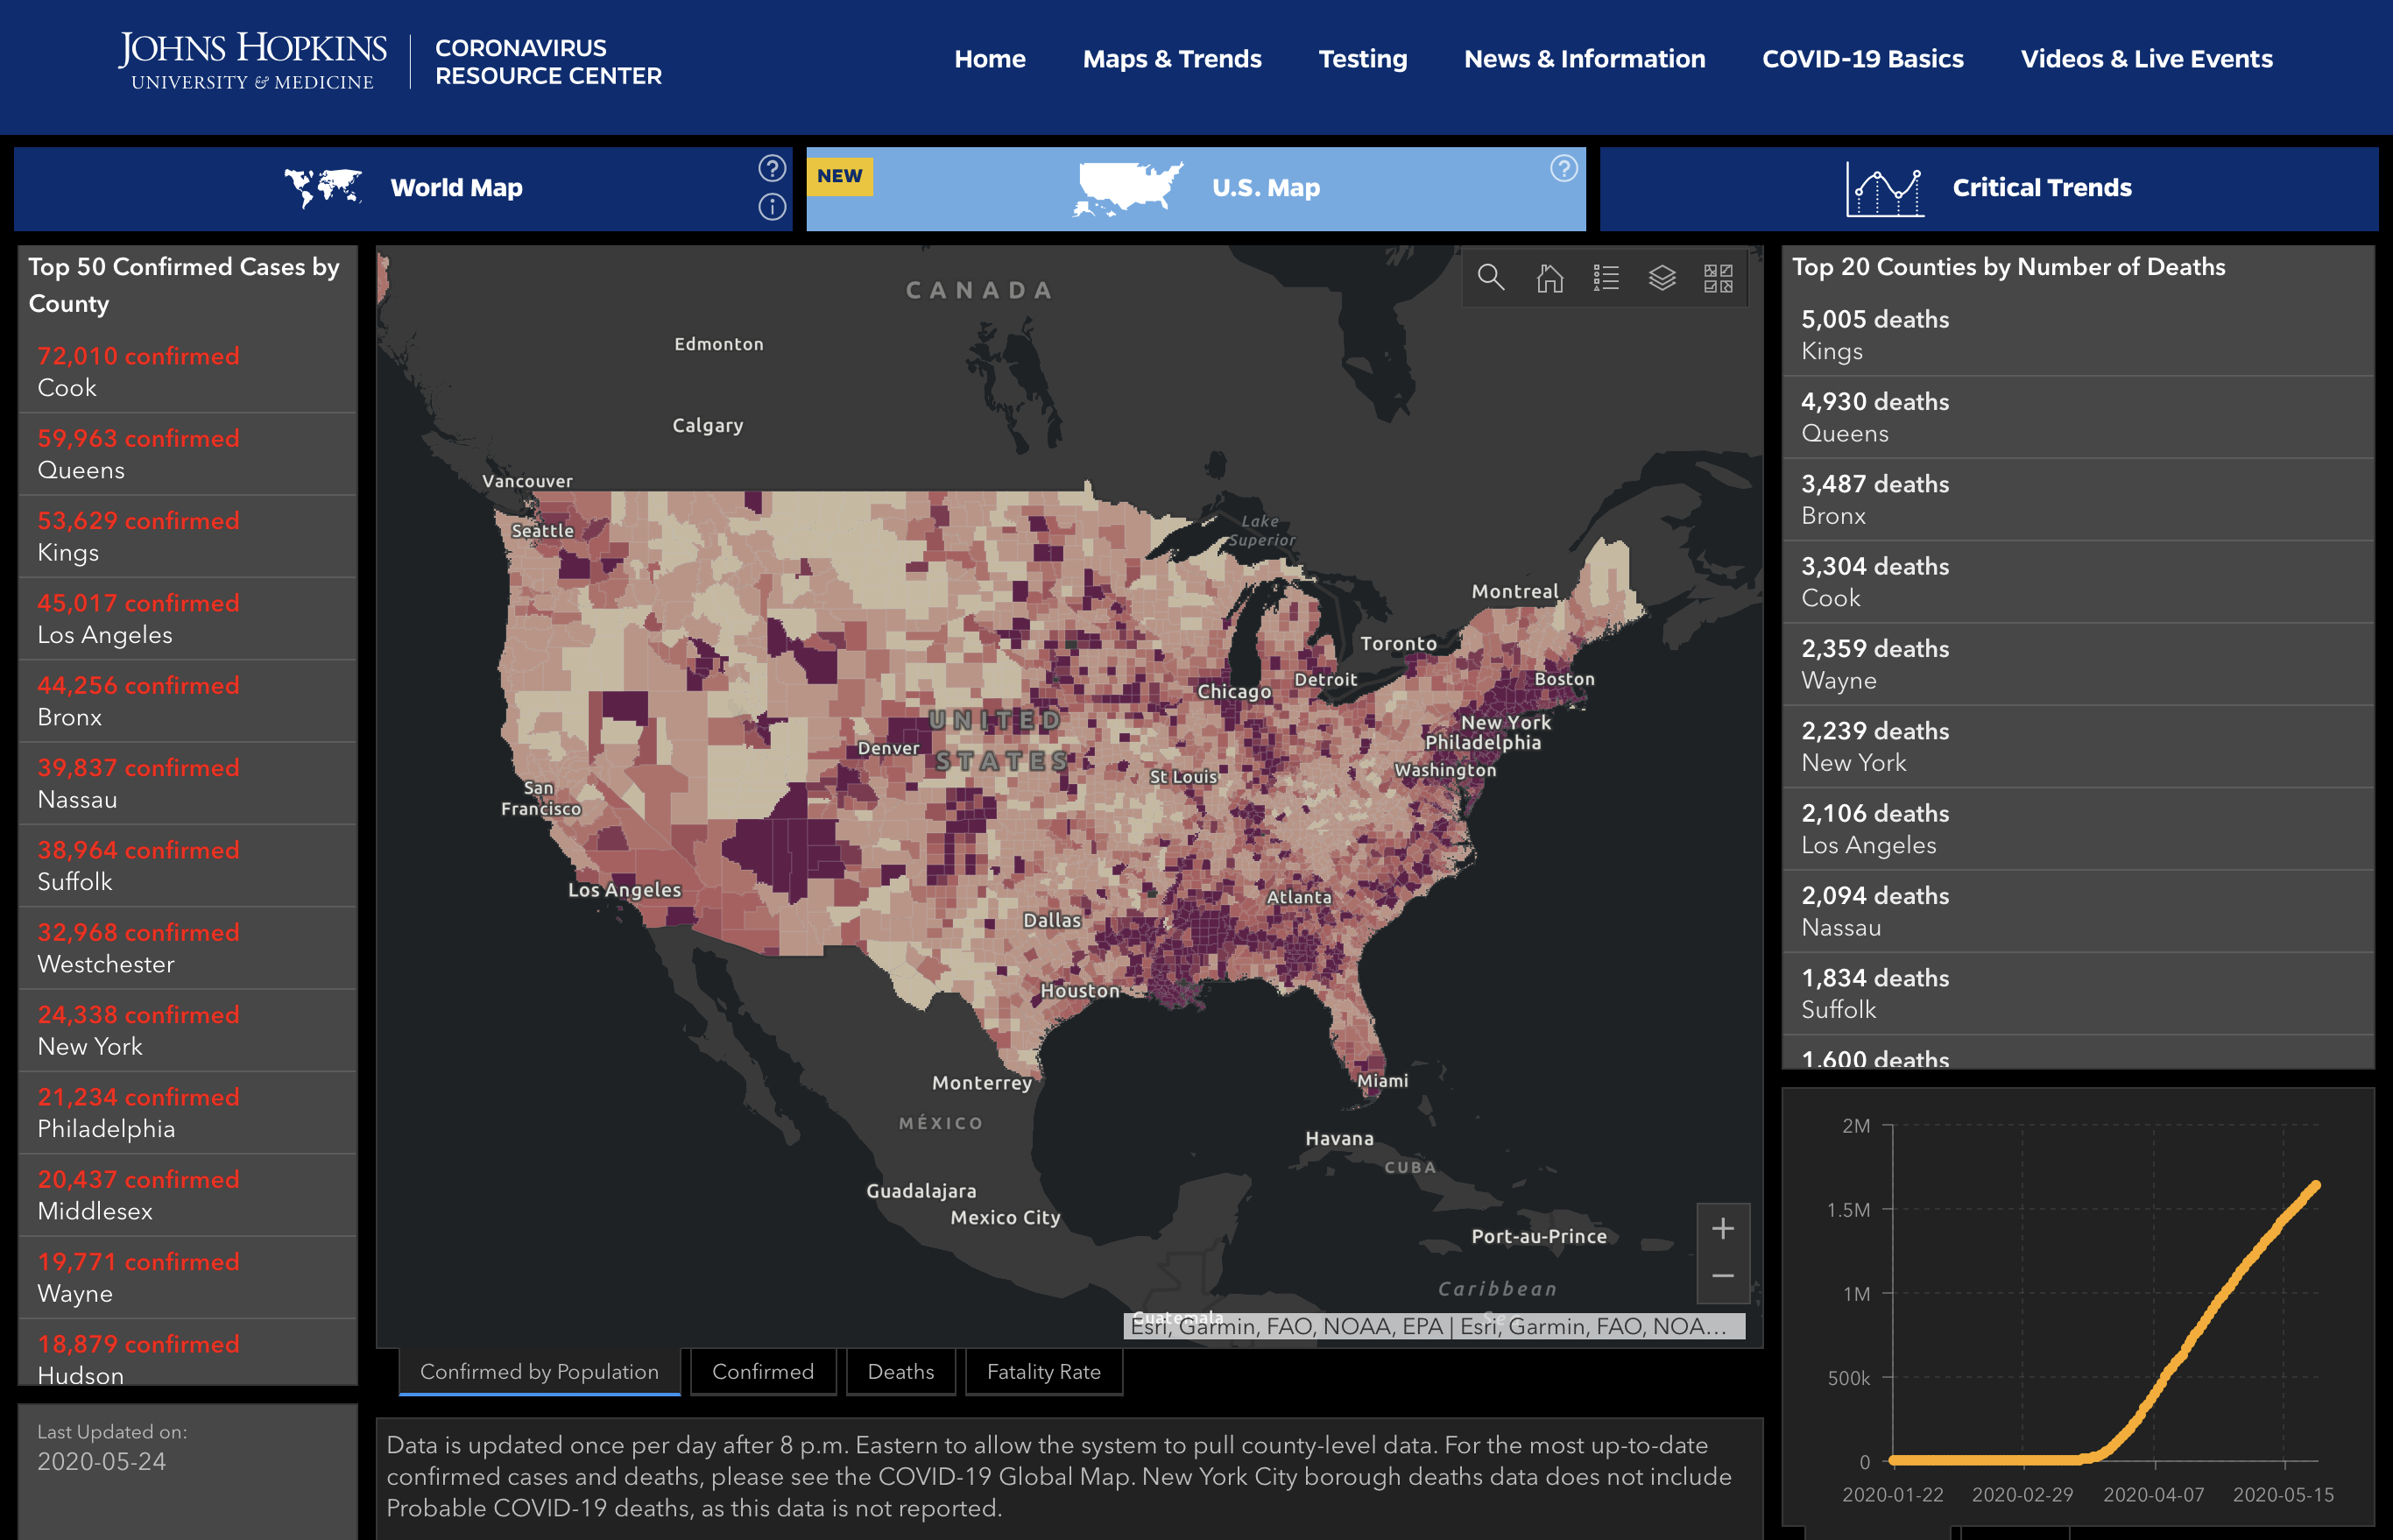Image resolution: width=2393 pixels, height=1540 pixels.
Task: Zoom out with the map minus button
Action: tap(1722, 1276)
